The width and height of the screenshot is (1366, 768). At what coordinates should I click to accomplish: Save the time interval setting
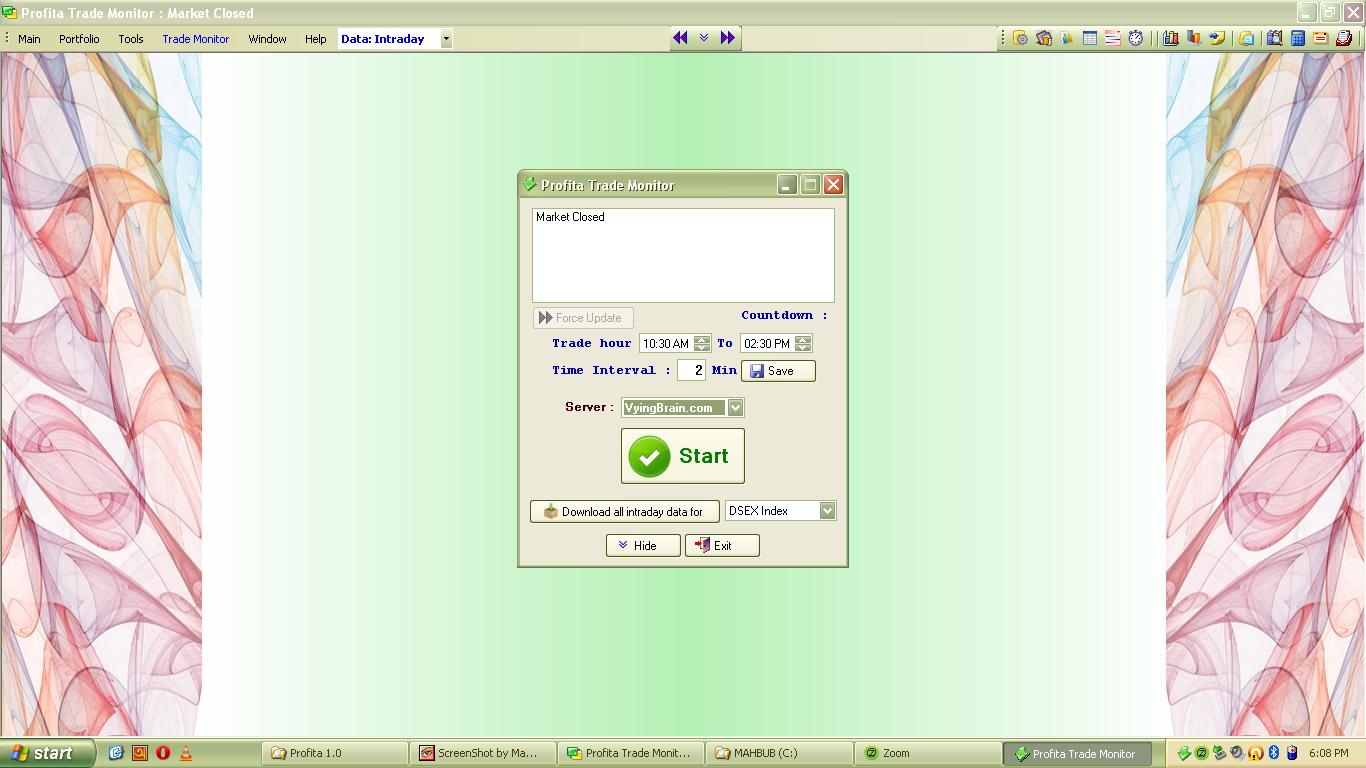778,371
